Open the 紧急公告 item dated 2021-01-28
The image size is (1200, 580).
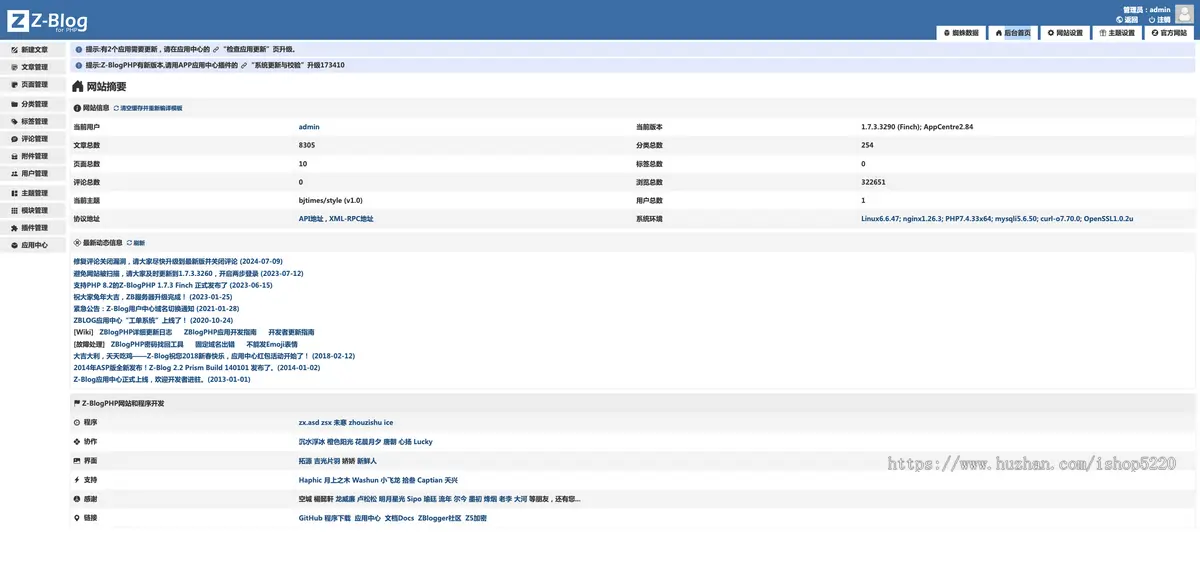[x=156, y=309]
